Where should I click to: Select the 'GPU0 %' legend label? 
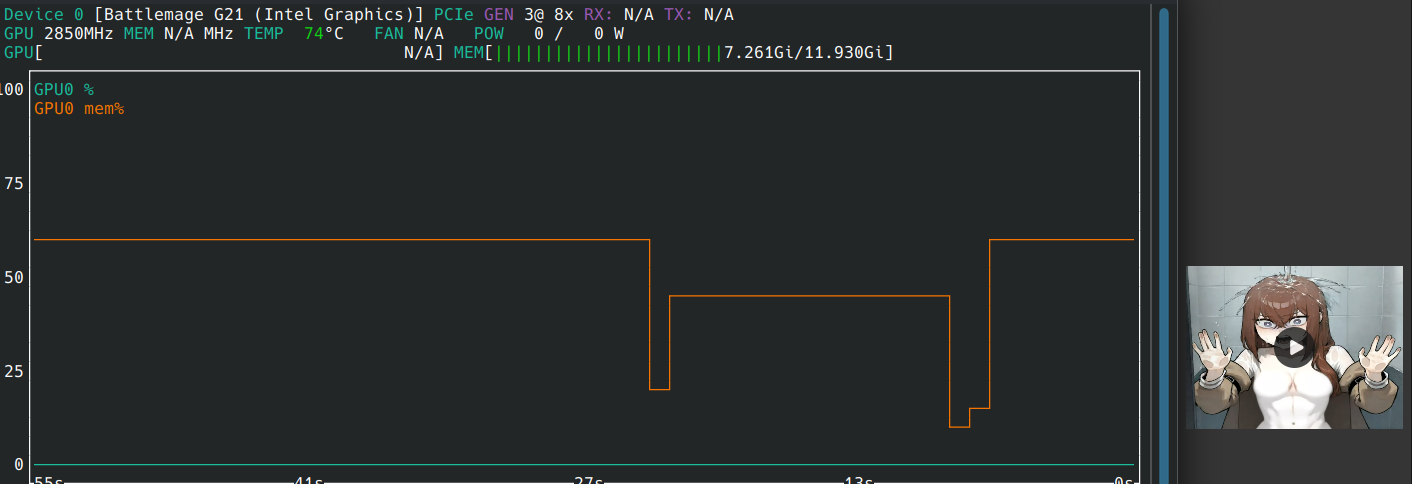pyautogui.click(x=64, y=89)
